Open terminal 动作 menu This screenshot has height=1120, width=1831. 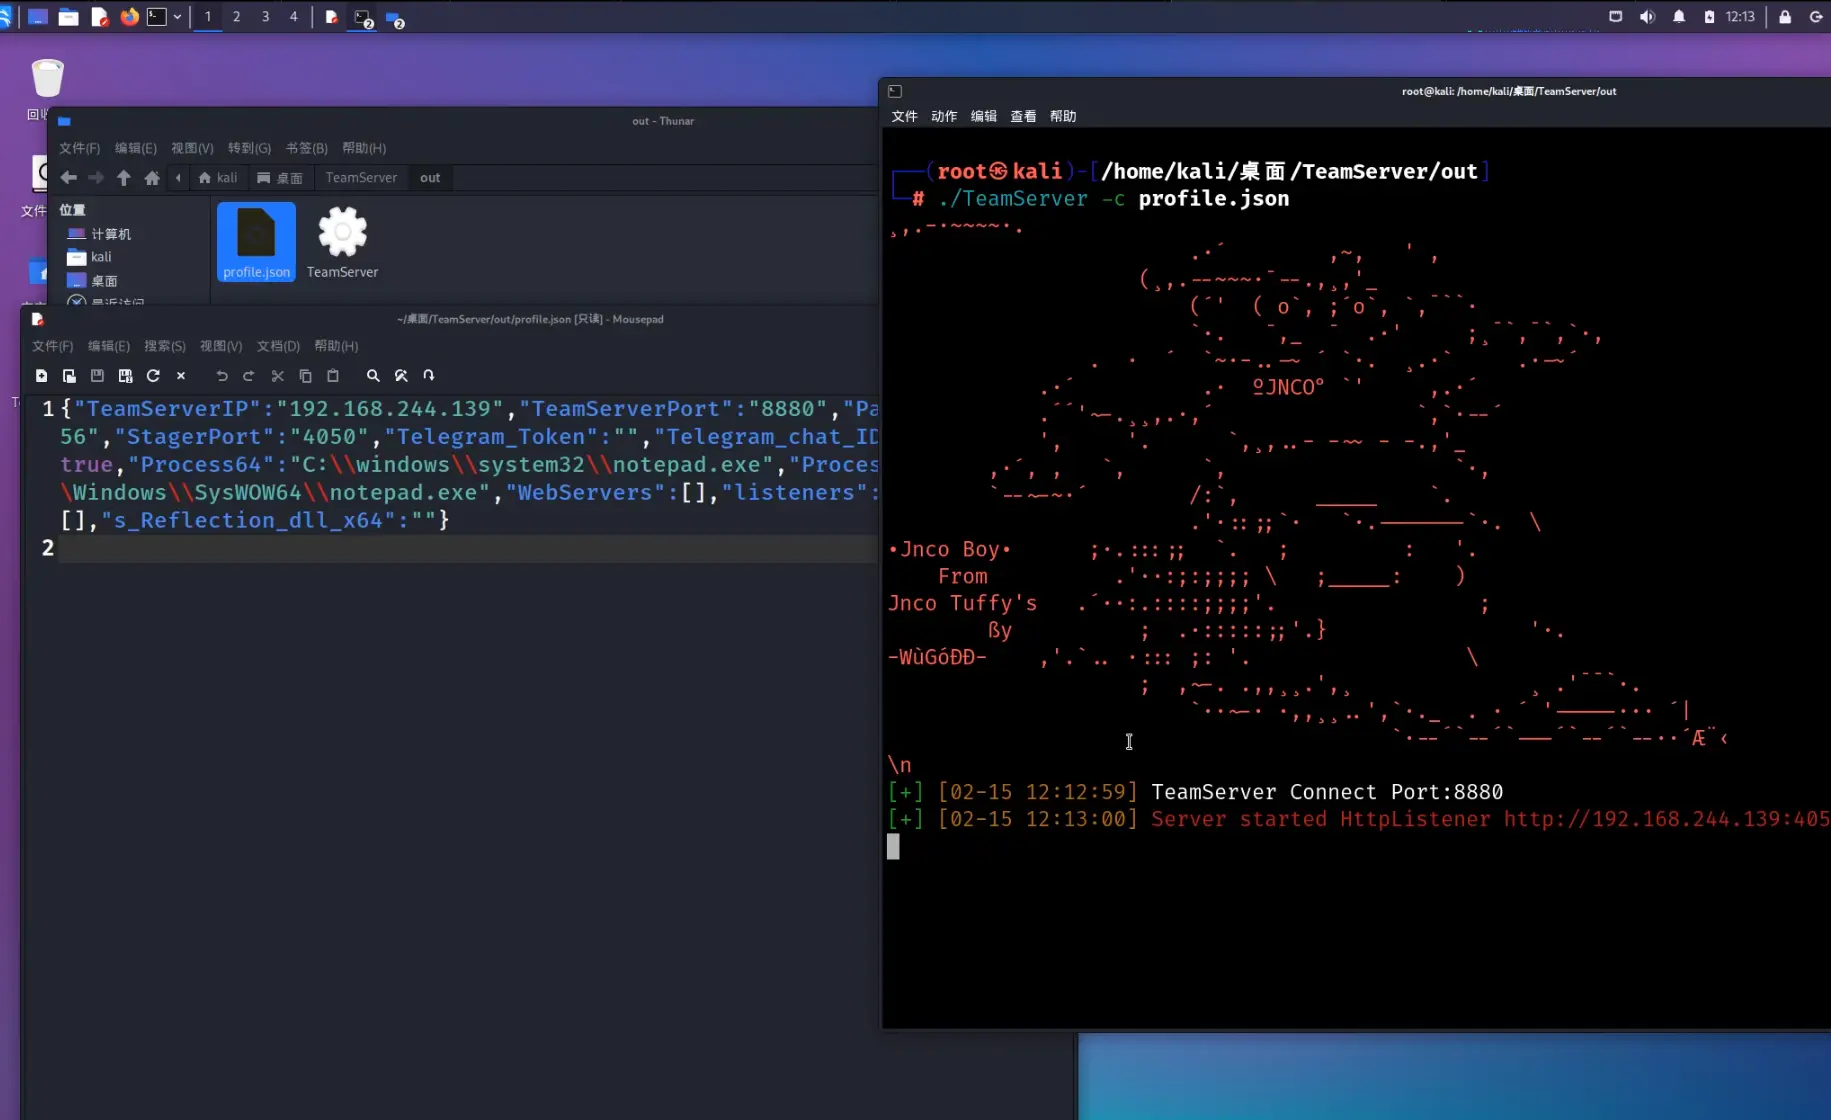pyautogui.click(x=944, y=116)
